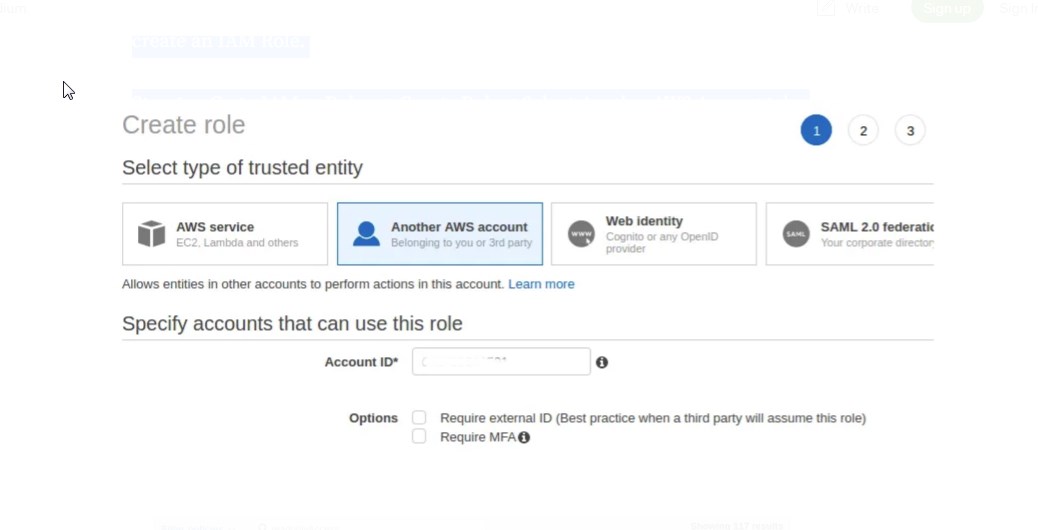Open the Account ID info tooltip icon
The width and height of the screenshot is (1038, 530).
pos(602,362)
